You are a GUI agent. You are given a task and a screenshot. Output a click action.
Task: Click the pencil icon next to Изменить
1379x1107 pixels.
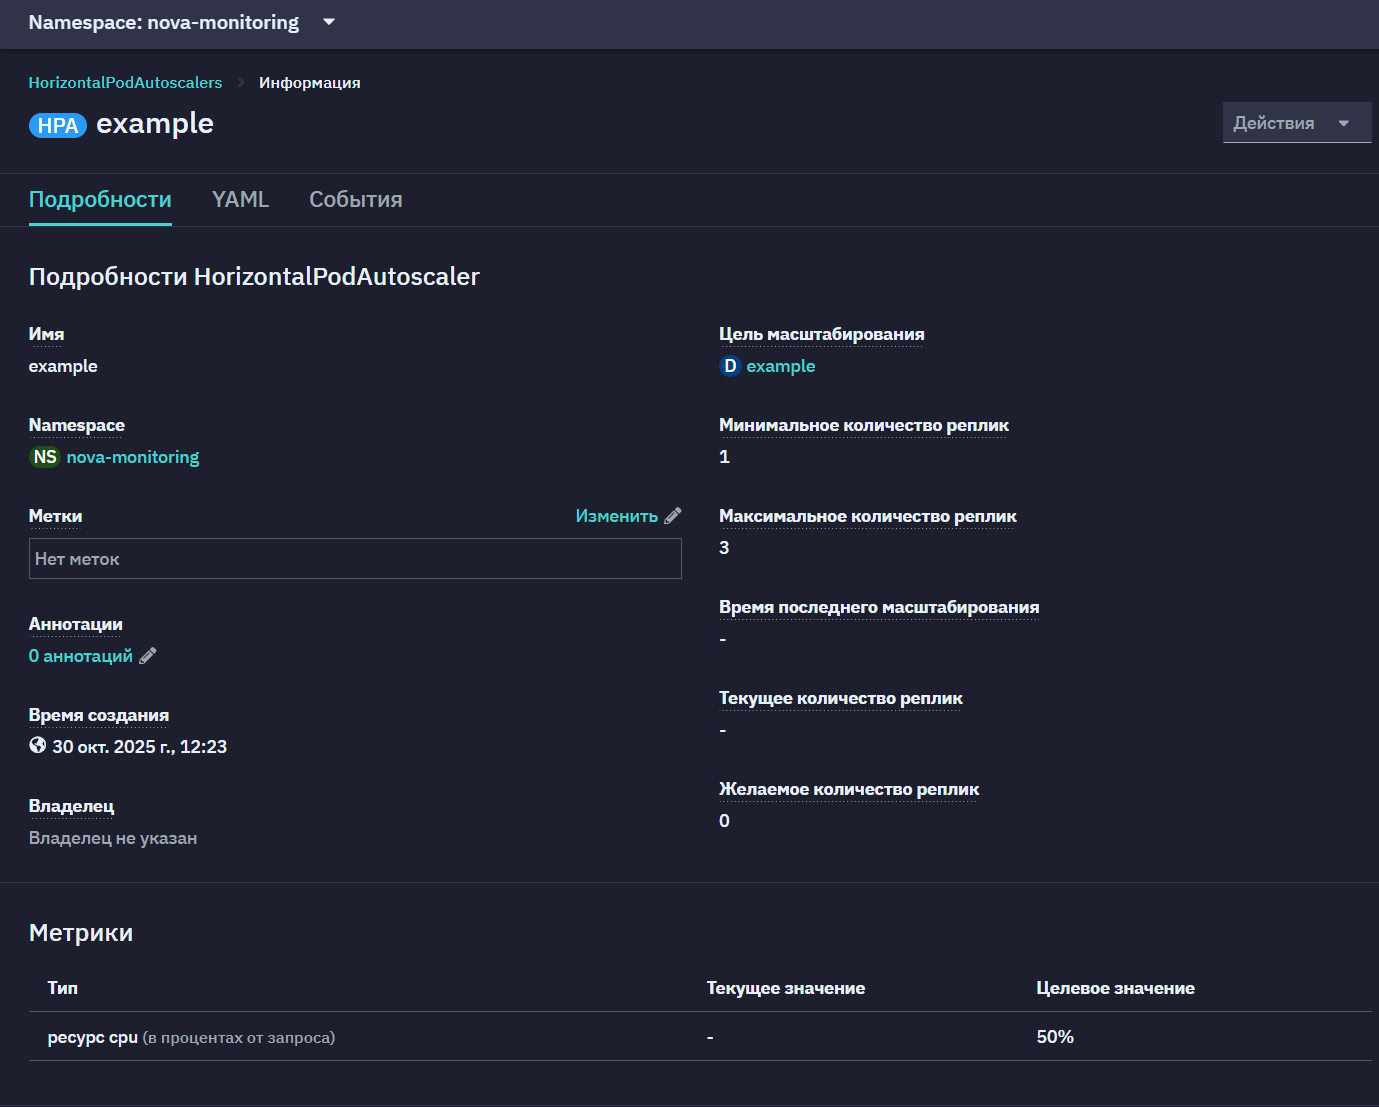(673, 516)
